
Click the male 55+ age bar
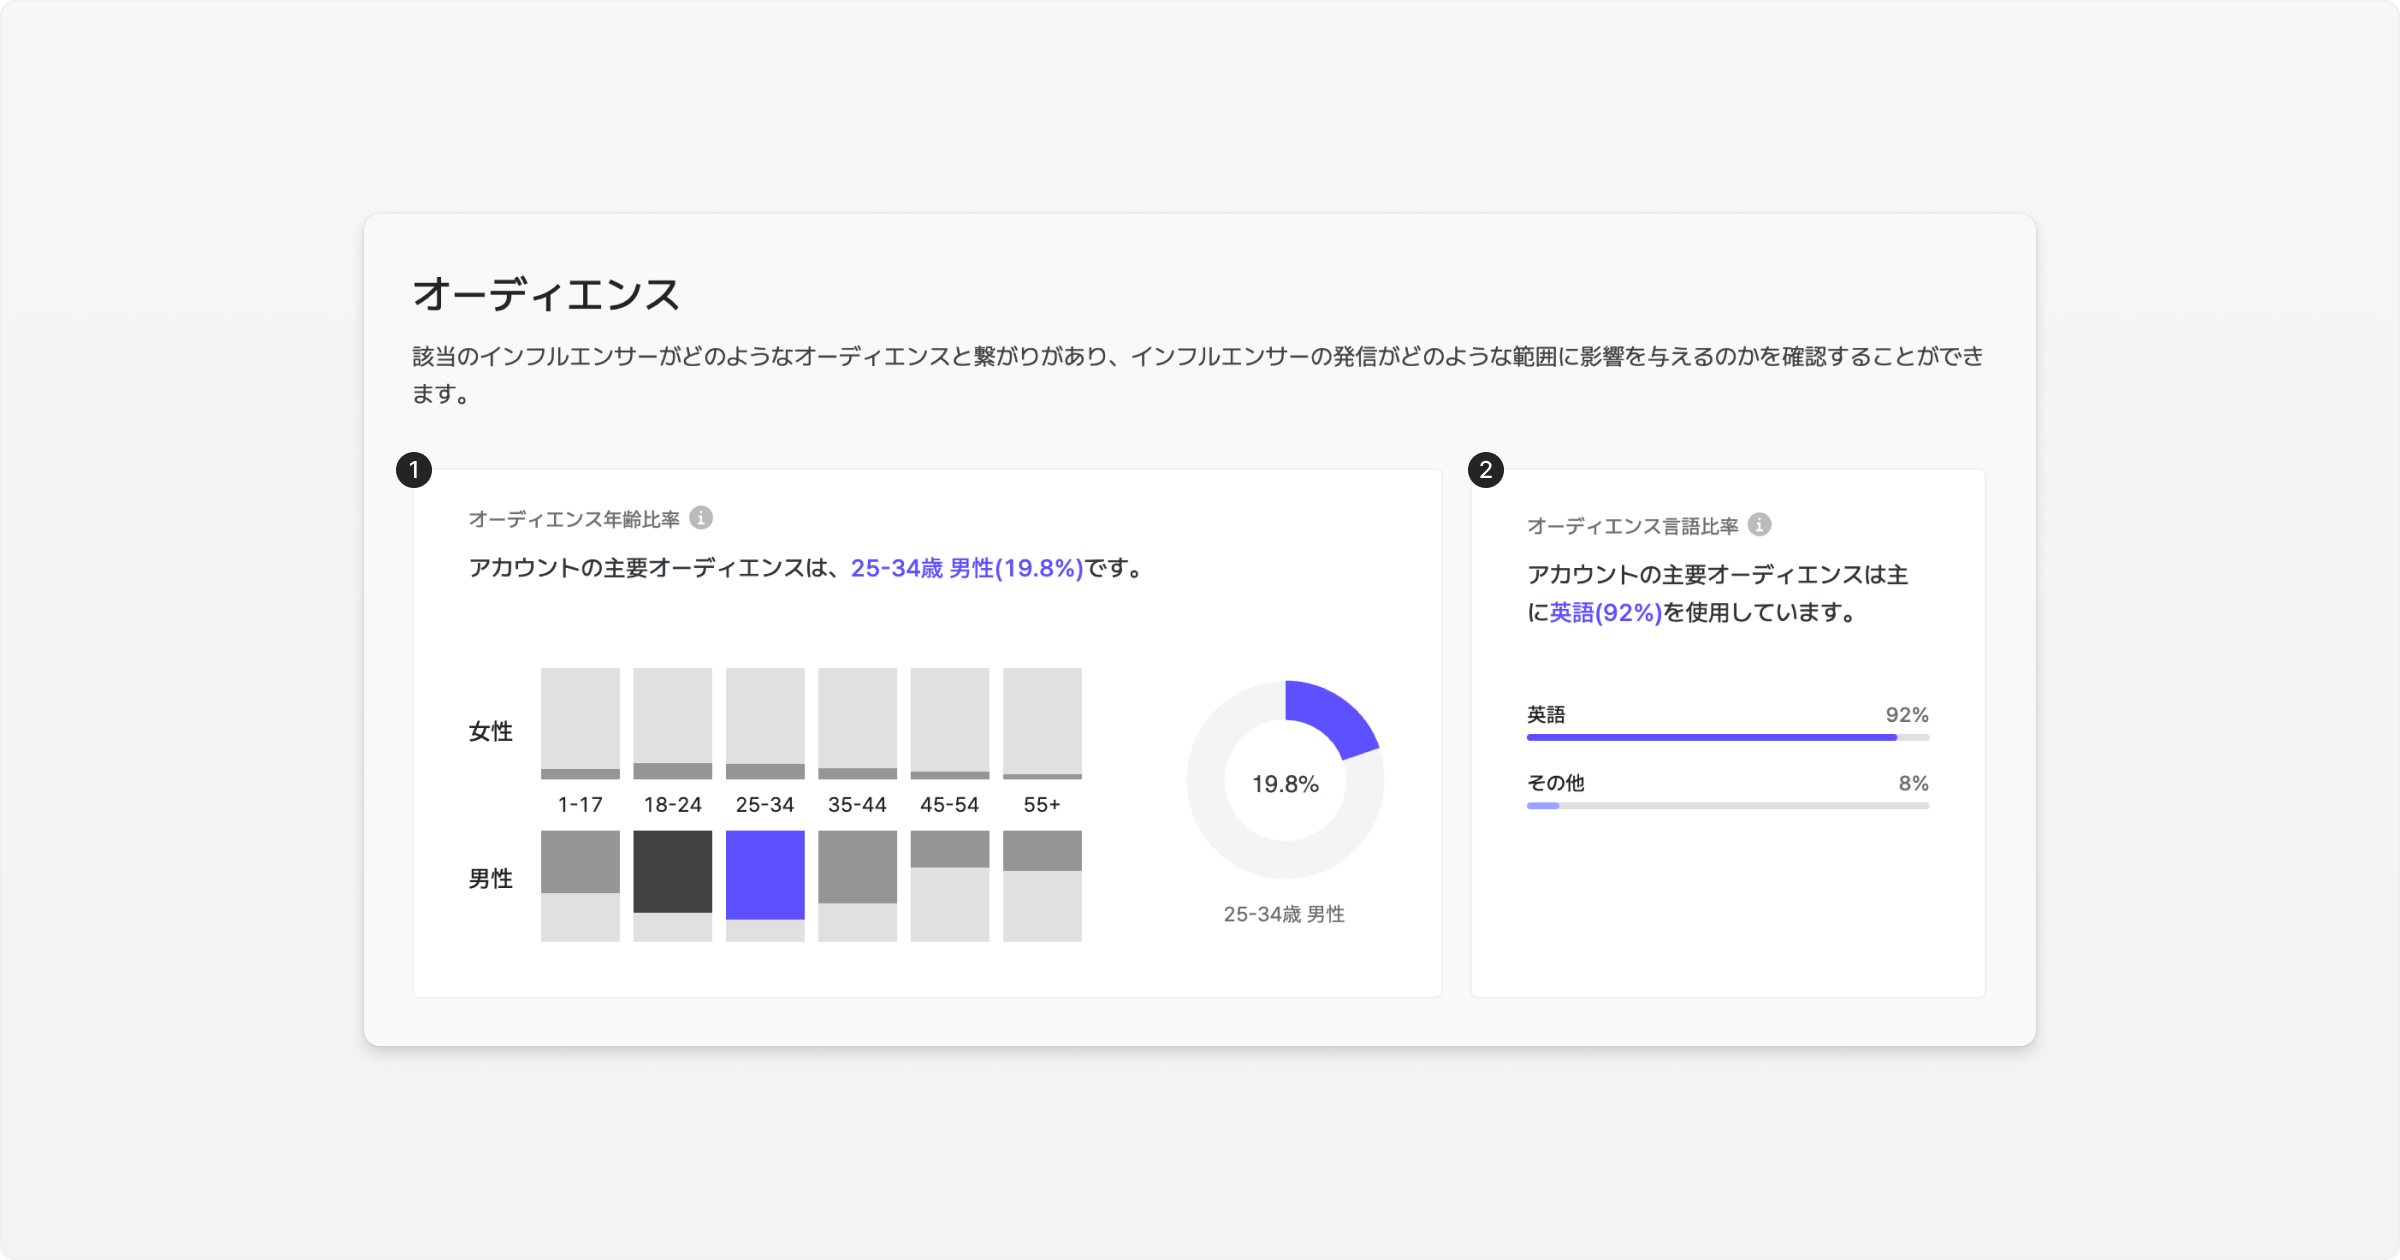click(1042, 851)
